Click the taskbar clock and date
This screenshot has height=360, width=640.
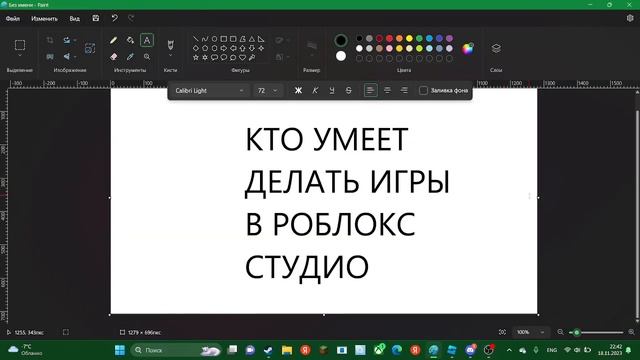coord(610,350)
